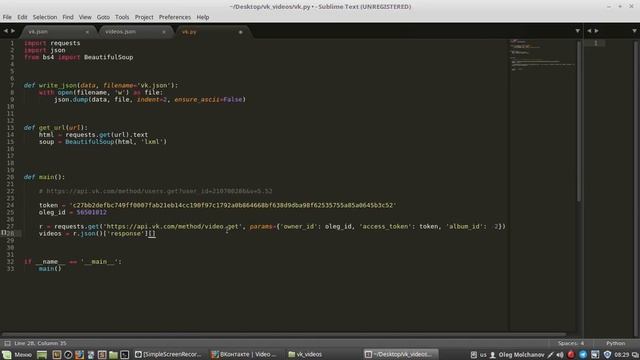Click right pane's right tab arrow

click(x=596, y=31)
